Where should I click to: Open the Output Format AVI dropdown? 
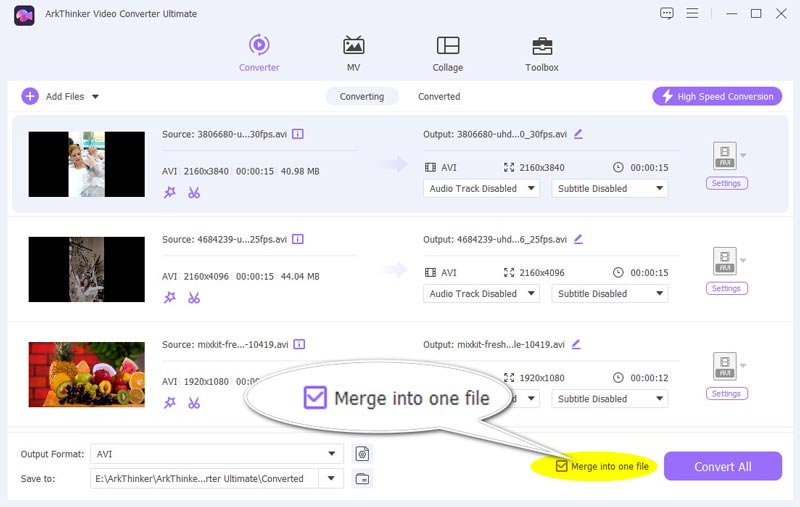click(217, 453)
